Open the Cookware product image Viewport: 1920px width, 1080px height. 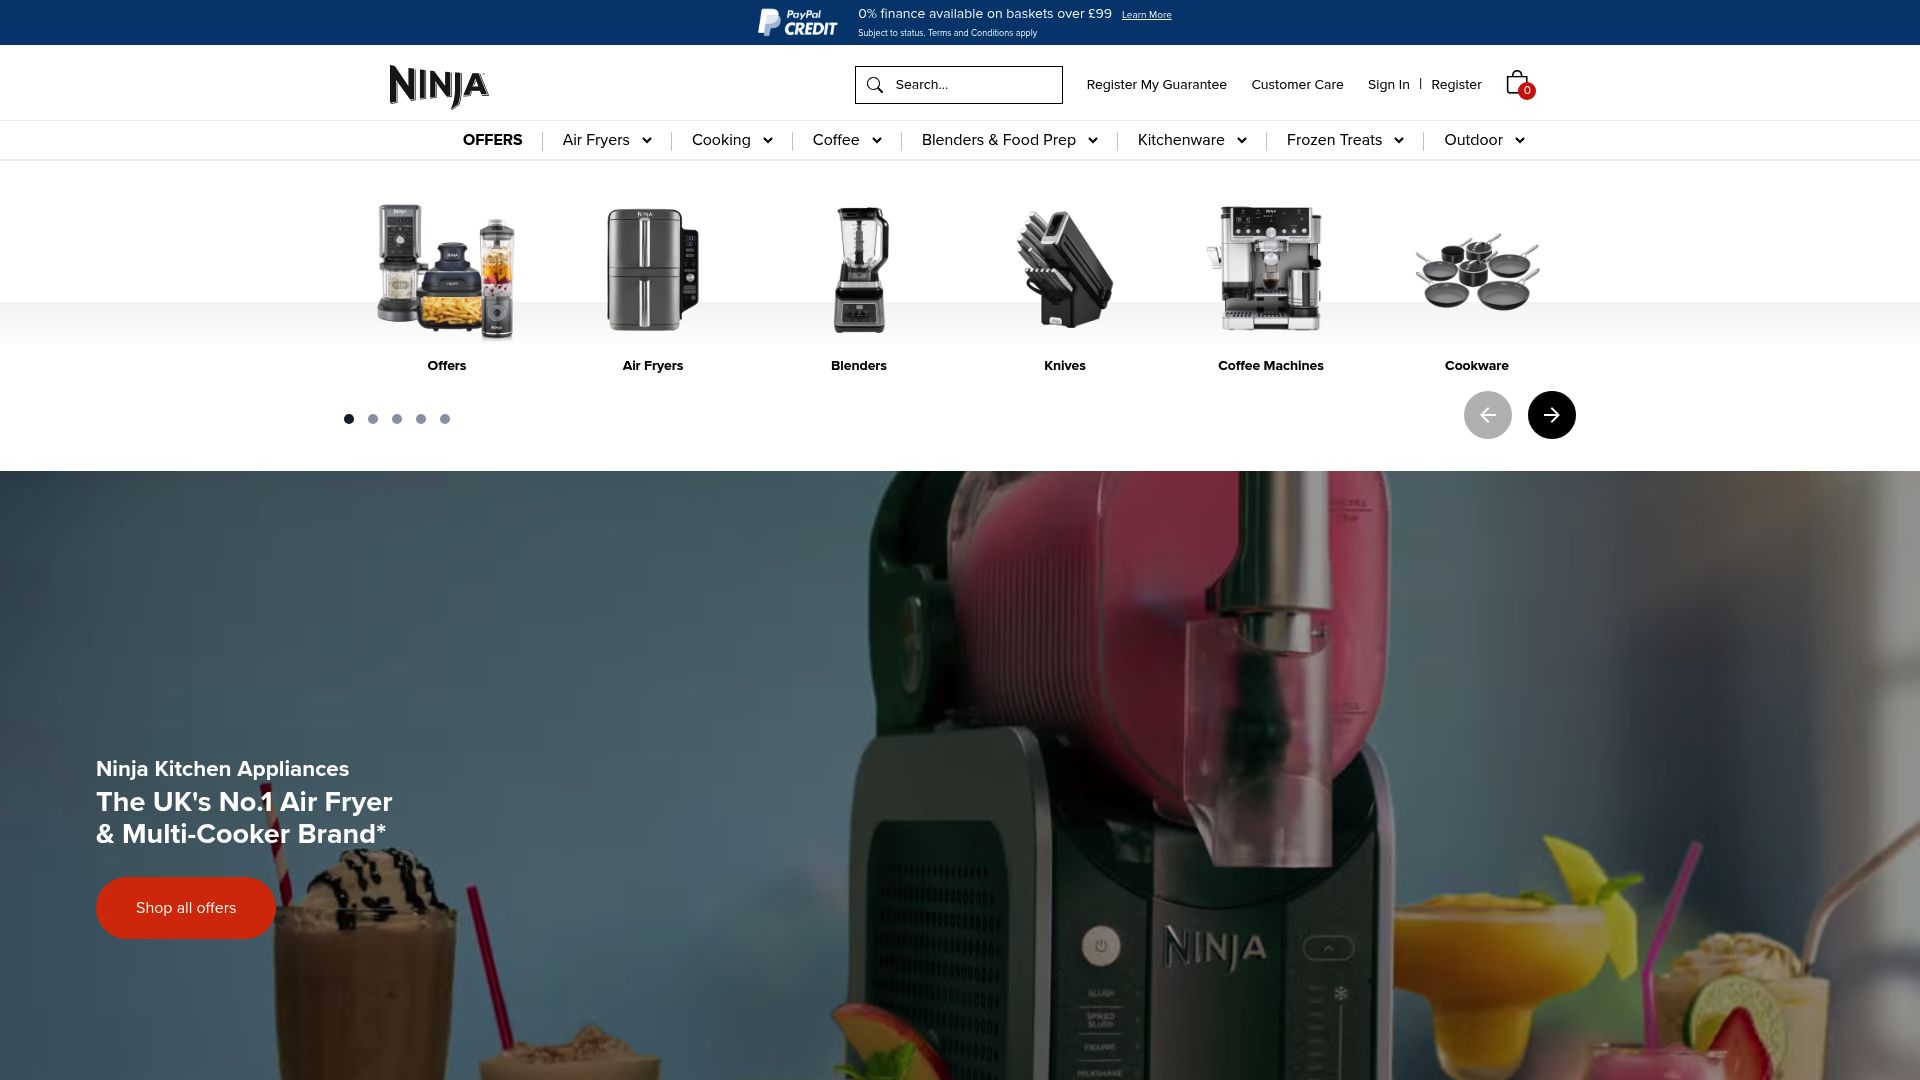point(1477,272)
